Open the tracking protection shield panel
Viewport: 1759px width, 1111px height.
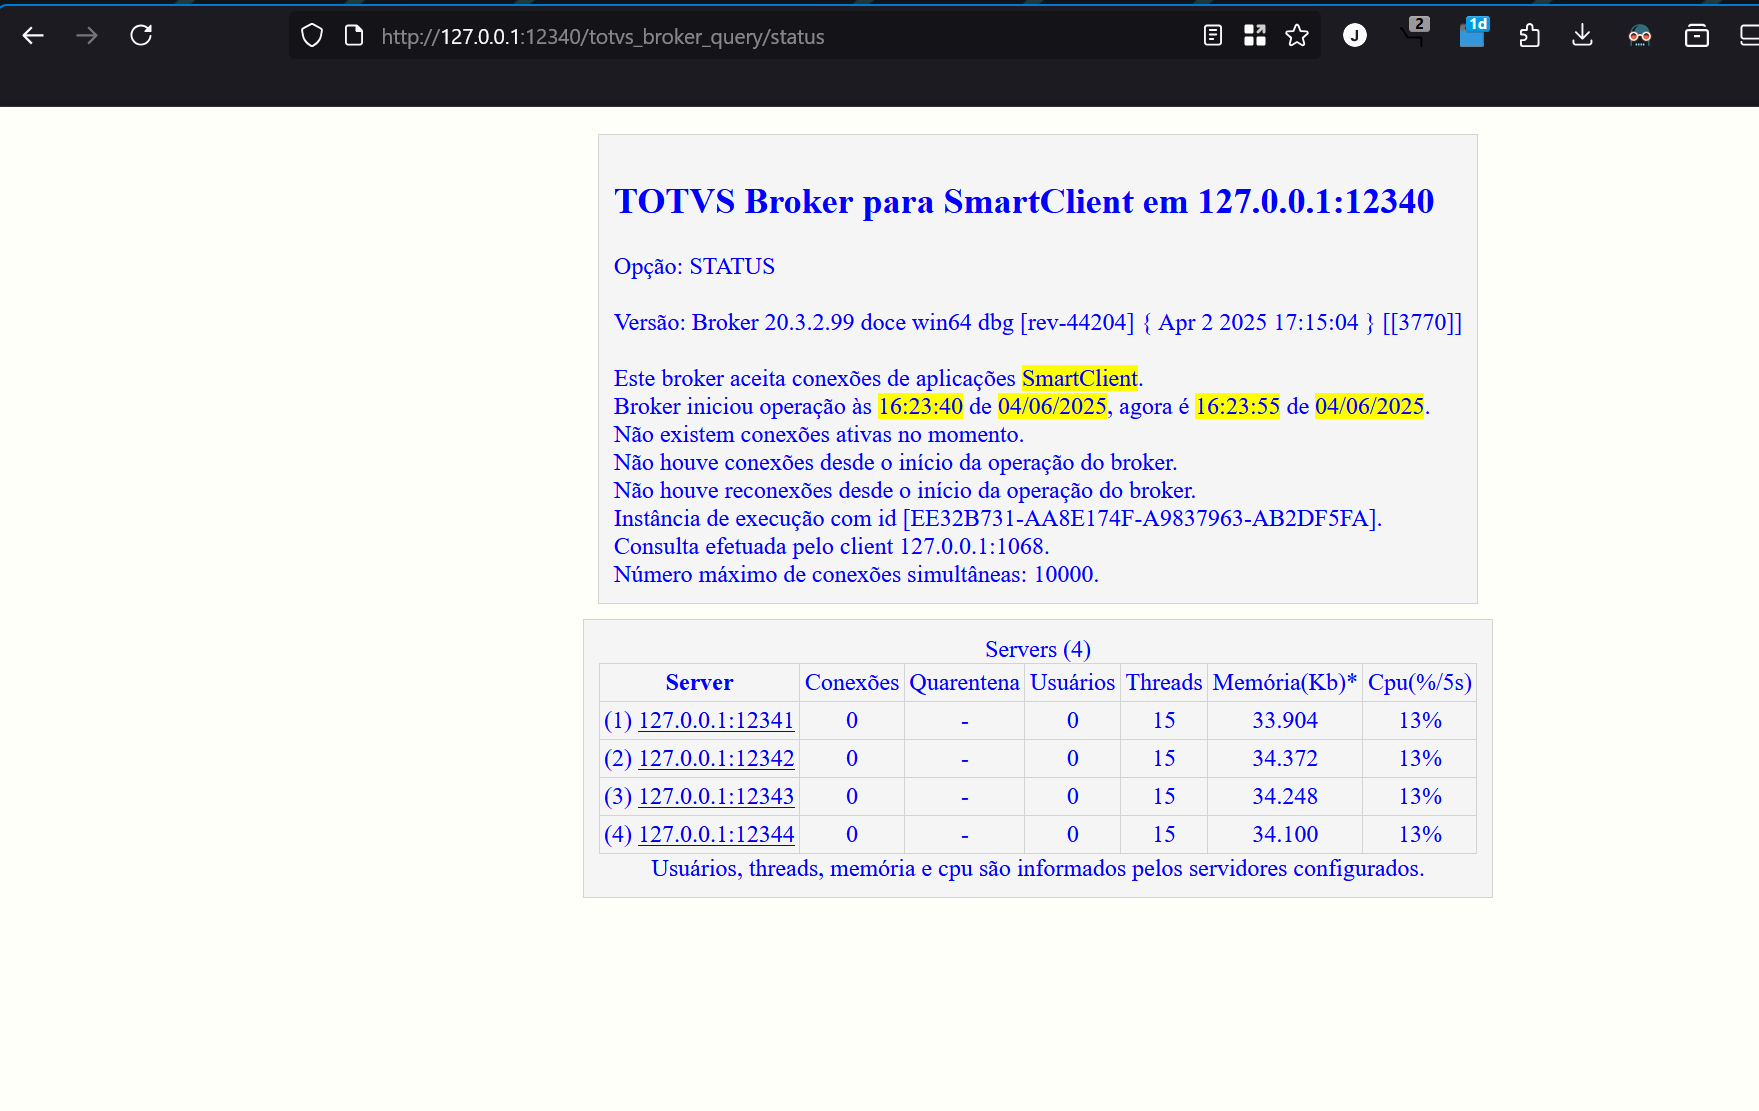tap(312, 36)
